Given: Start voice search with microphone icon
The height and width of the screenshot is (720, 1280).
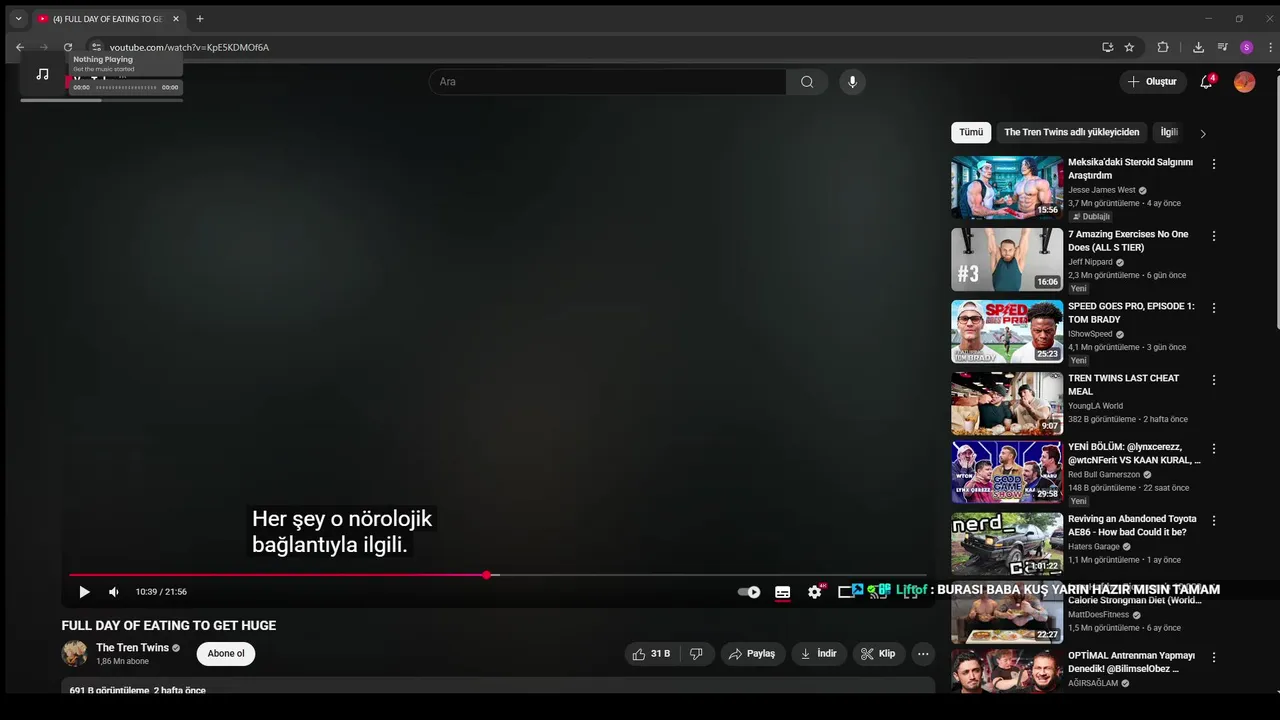Looking at the screenshot, I should (x=852, y=82).
